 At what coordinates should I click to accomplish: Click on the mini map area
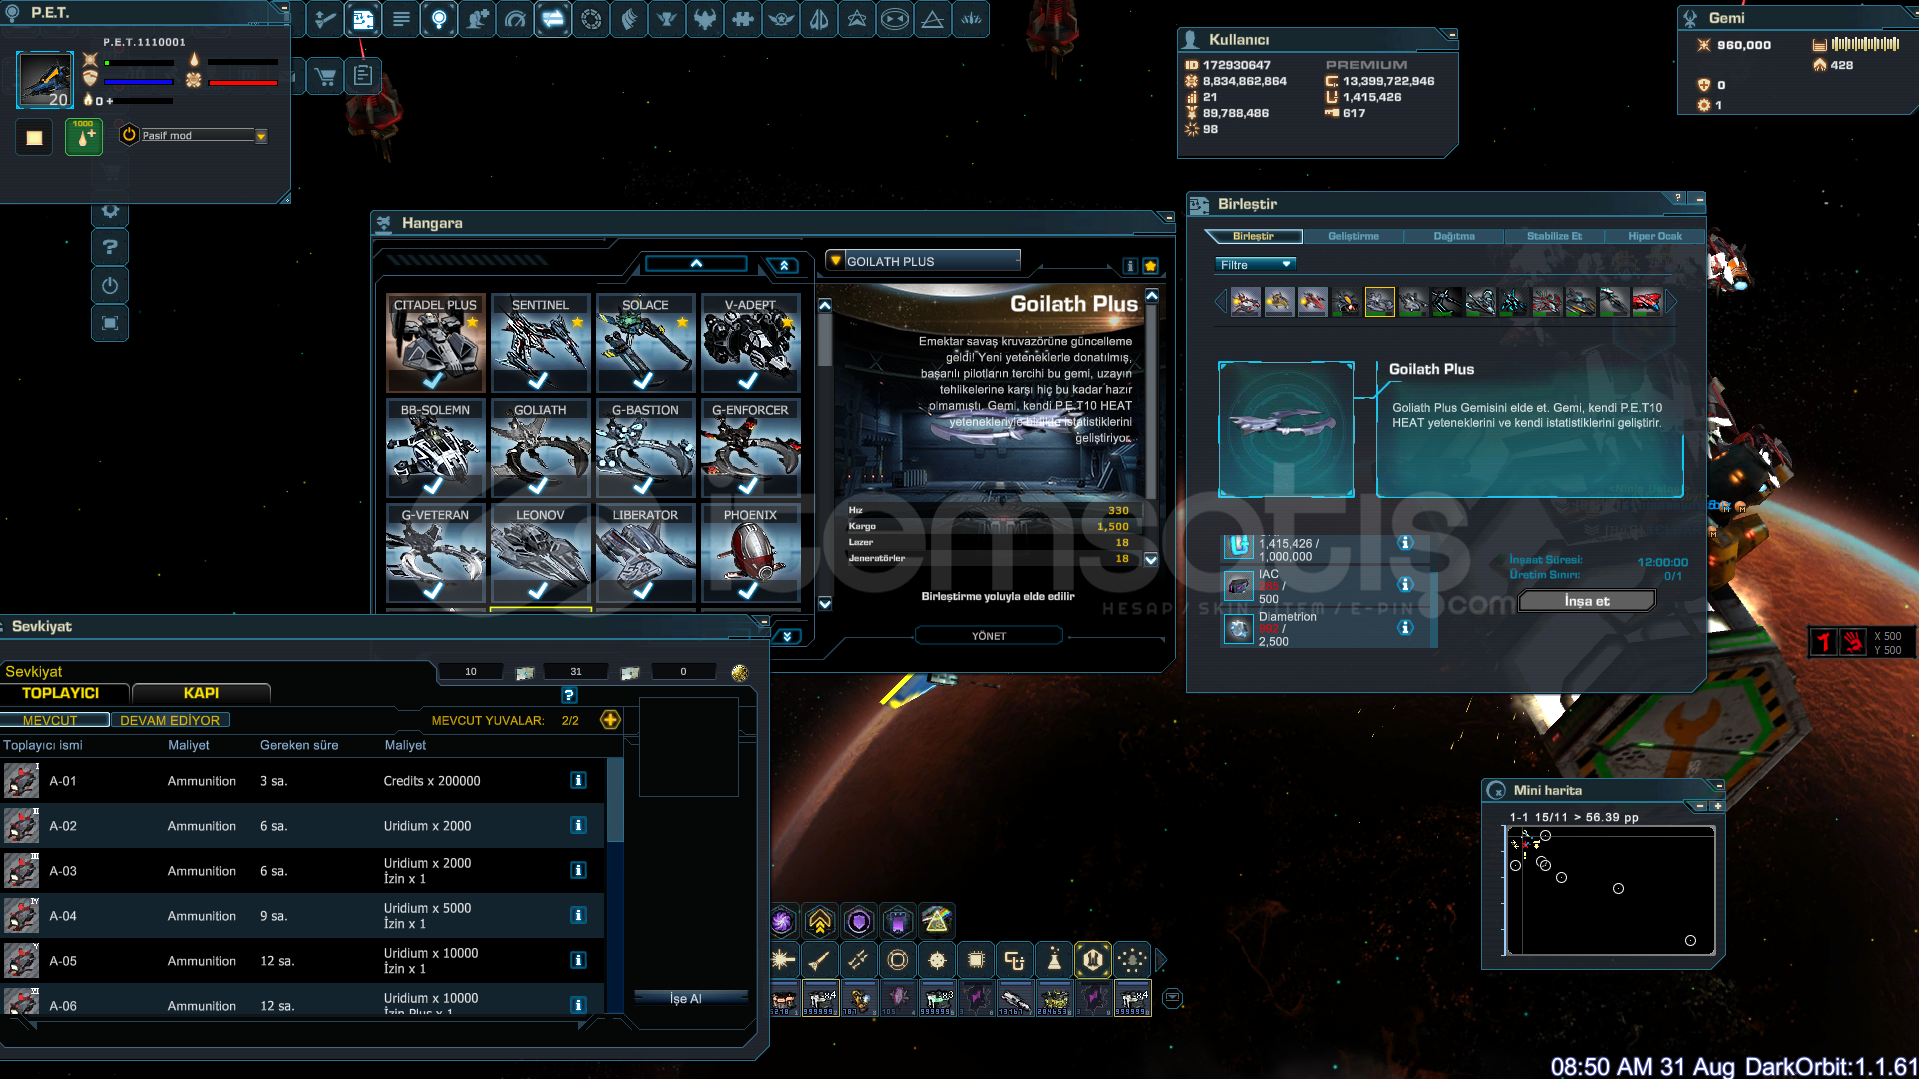pos(1611,890)
